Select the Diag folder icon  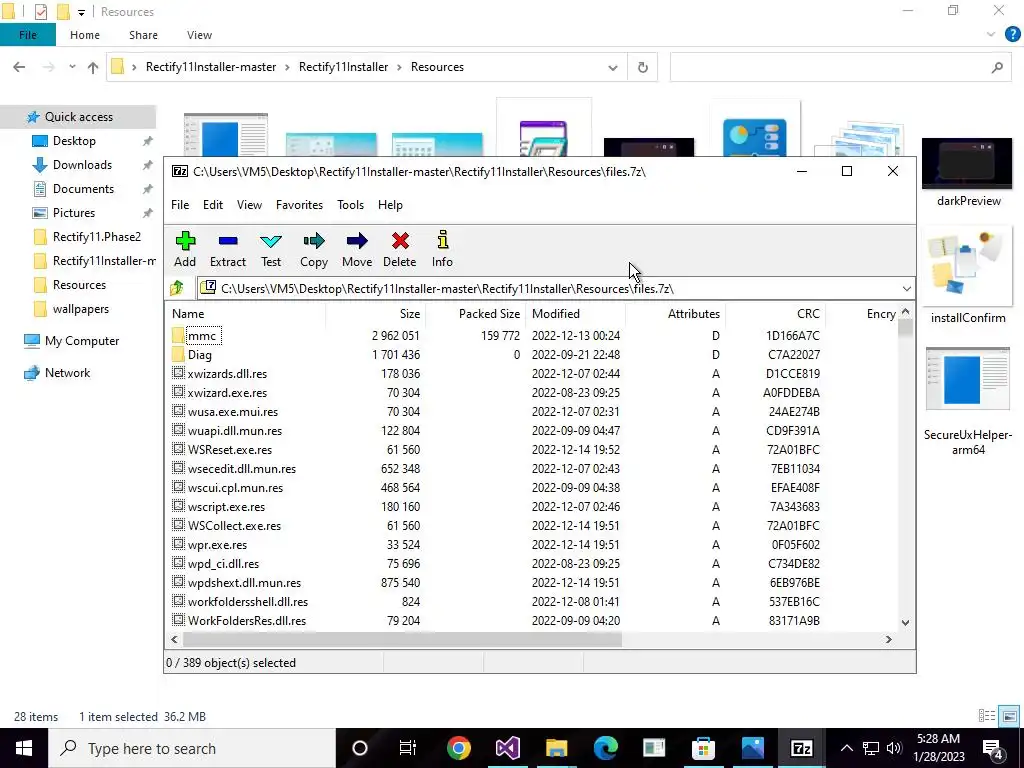(x=178, y=355)
